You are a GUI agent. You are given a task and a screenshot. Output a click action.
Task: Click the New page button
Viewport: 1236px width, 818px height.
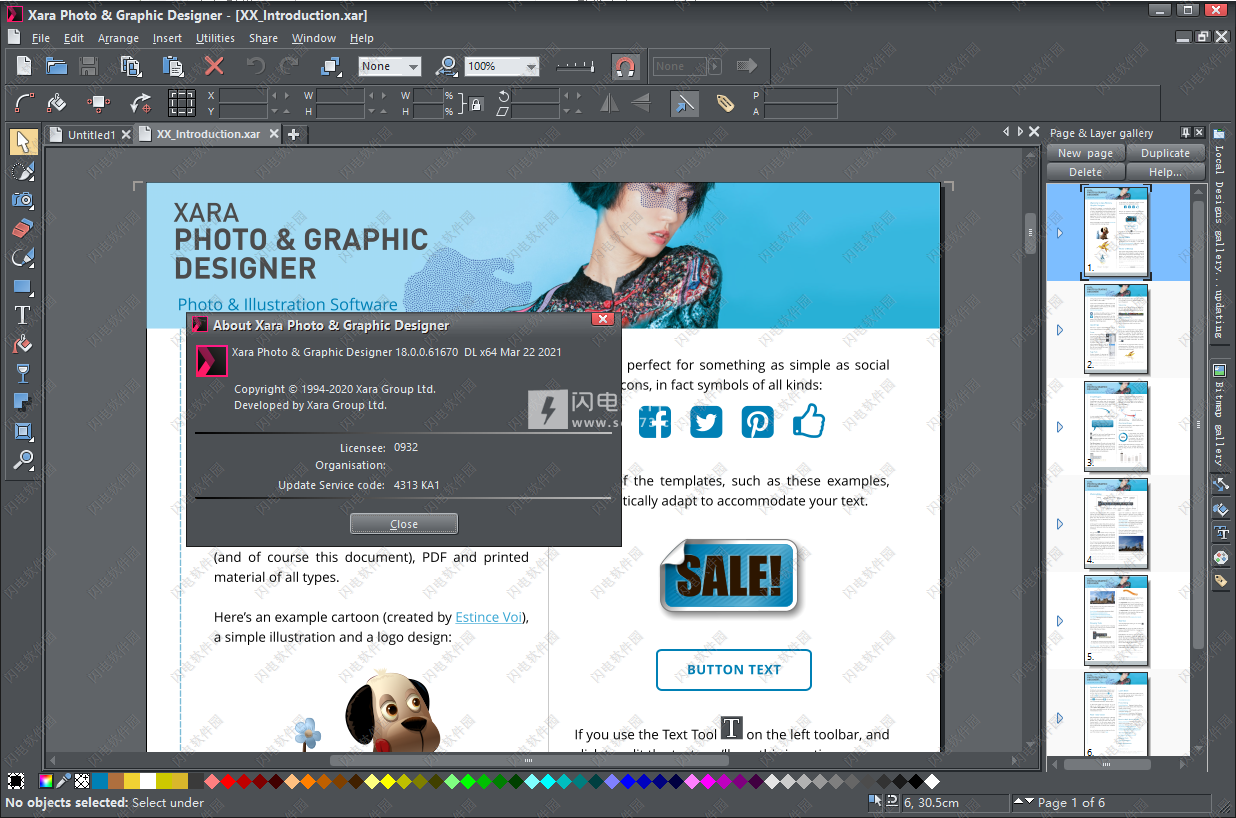[1086, 153]
